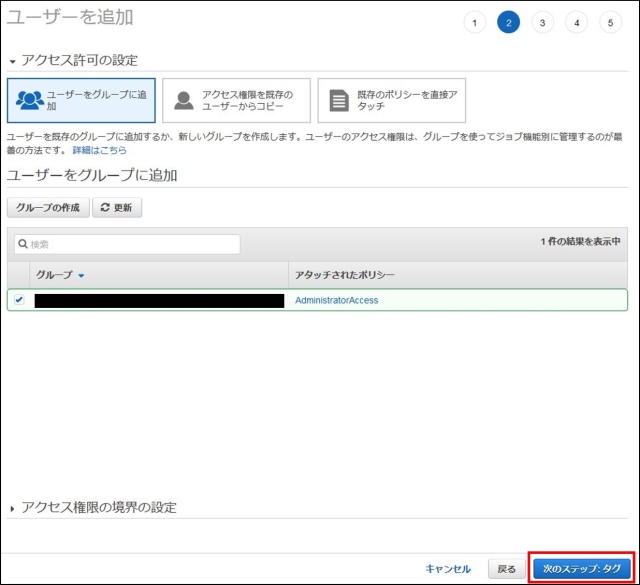Proceed with 次のステップ: タグ button
640x585 pixels.
tap(581, 568)
